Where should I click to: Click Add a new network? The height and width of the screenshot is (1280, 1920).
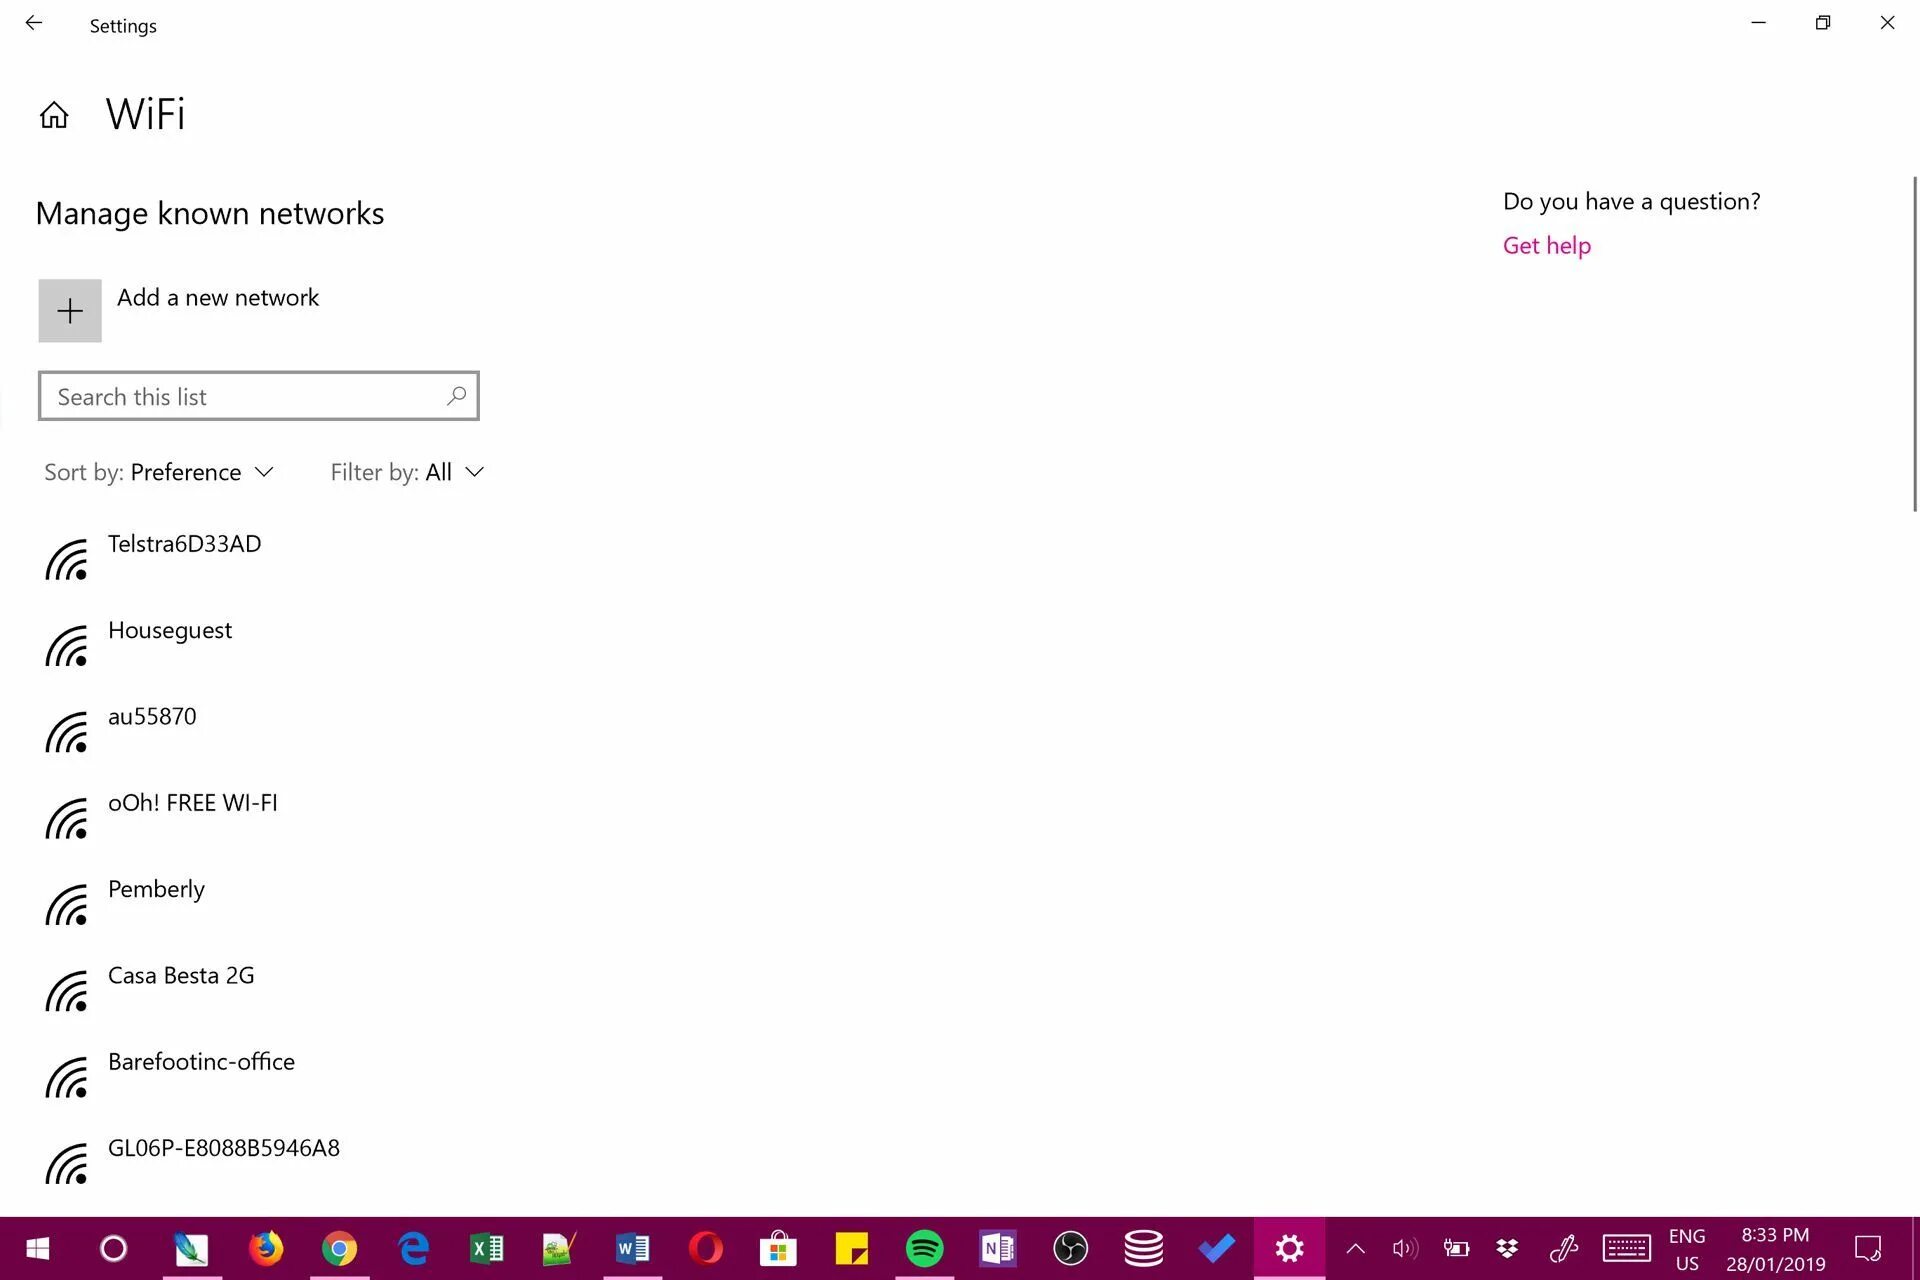click(x=218, y=298)
